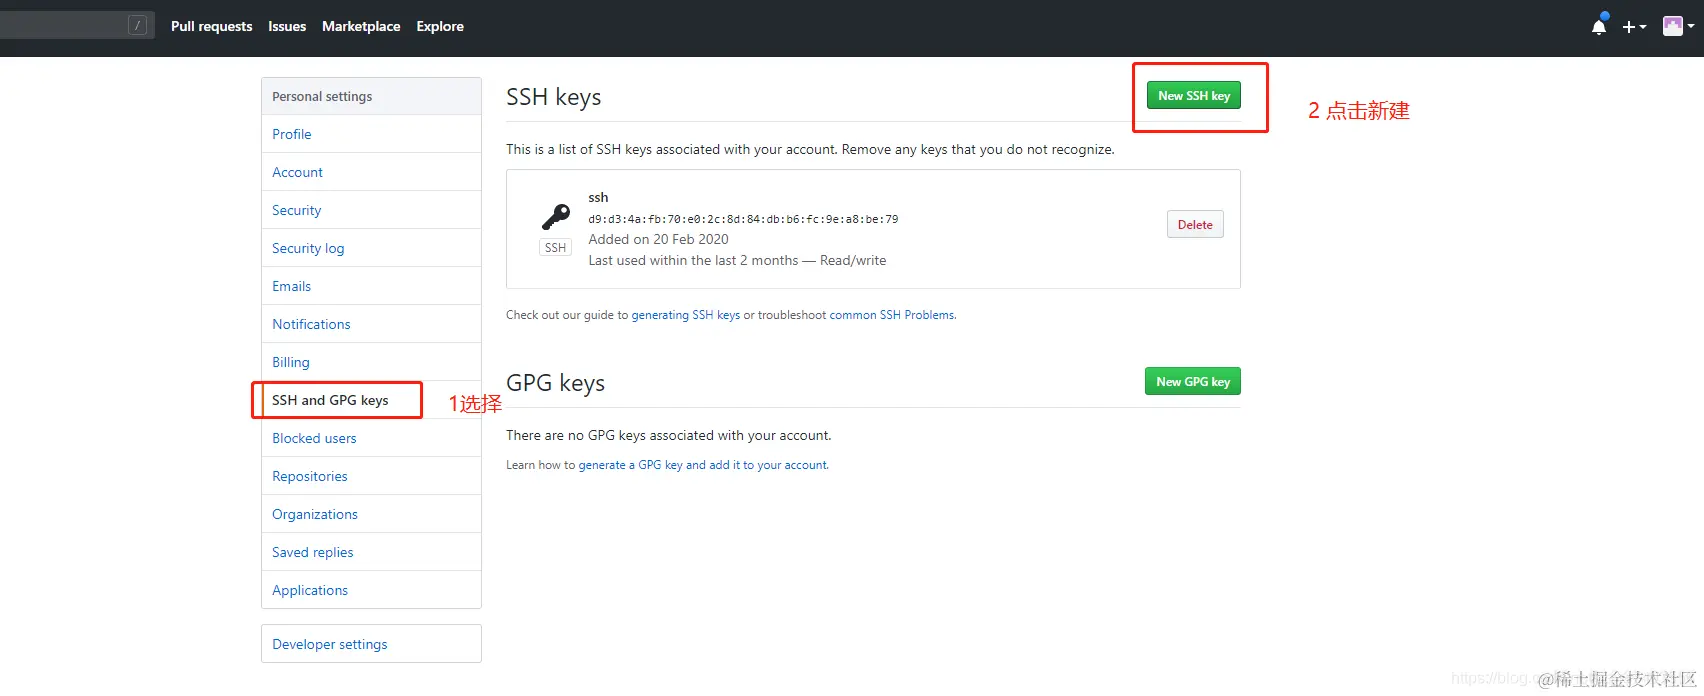Open Organizations settings
This screenshot has width=1704, height=696.
pos(371,514)
